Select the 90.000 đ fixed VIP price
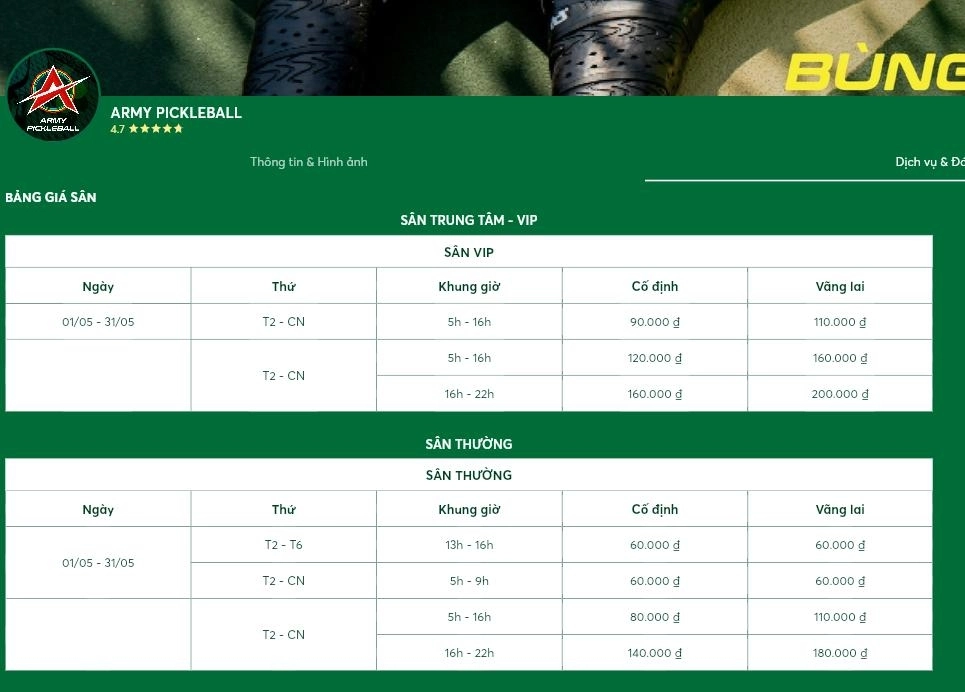 tap(655, 322)
